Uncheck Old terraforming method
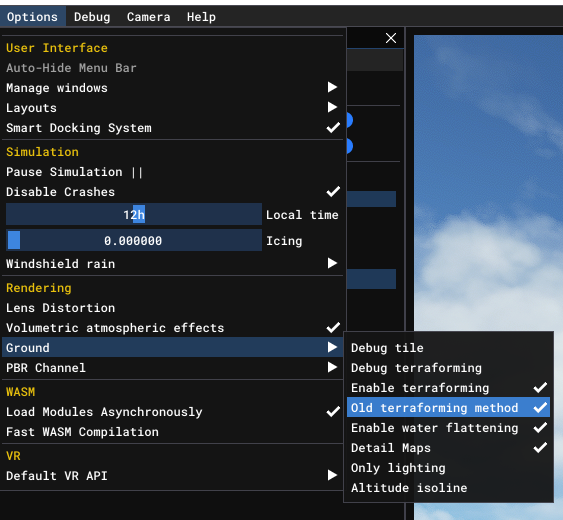 [448, 408]
